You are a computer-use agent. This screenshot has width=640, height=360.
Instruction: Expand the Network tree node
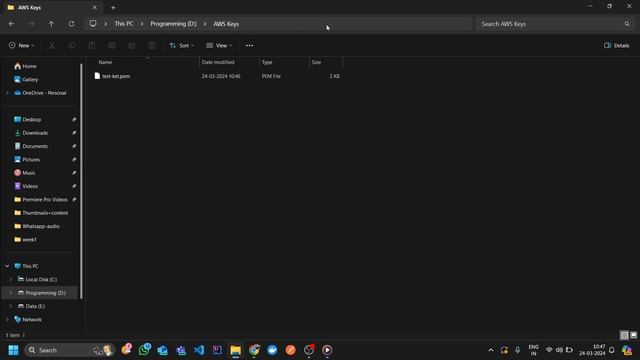pos(7,320)
